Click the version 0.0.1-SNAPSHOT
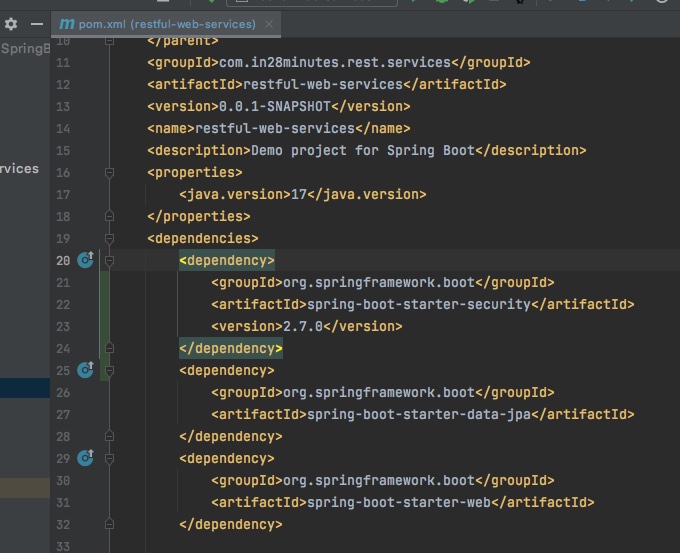This screenshot has height=553, width=680. click(275, 106)
